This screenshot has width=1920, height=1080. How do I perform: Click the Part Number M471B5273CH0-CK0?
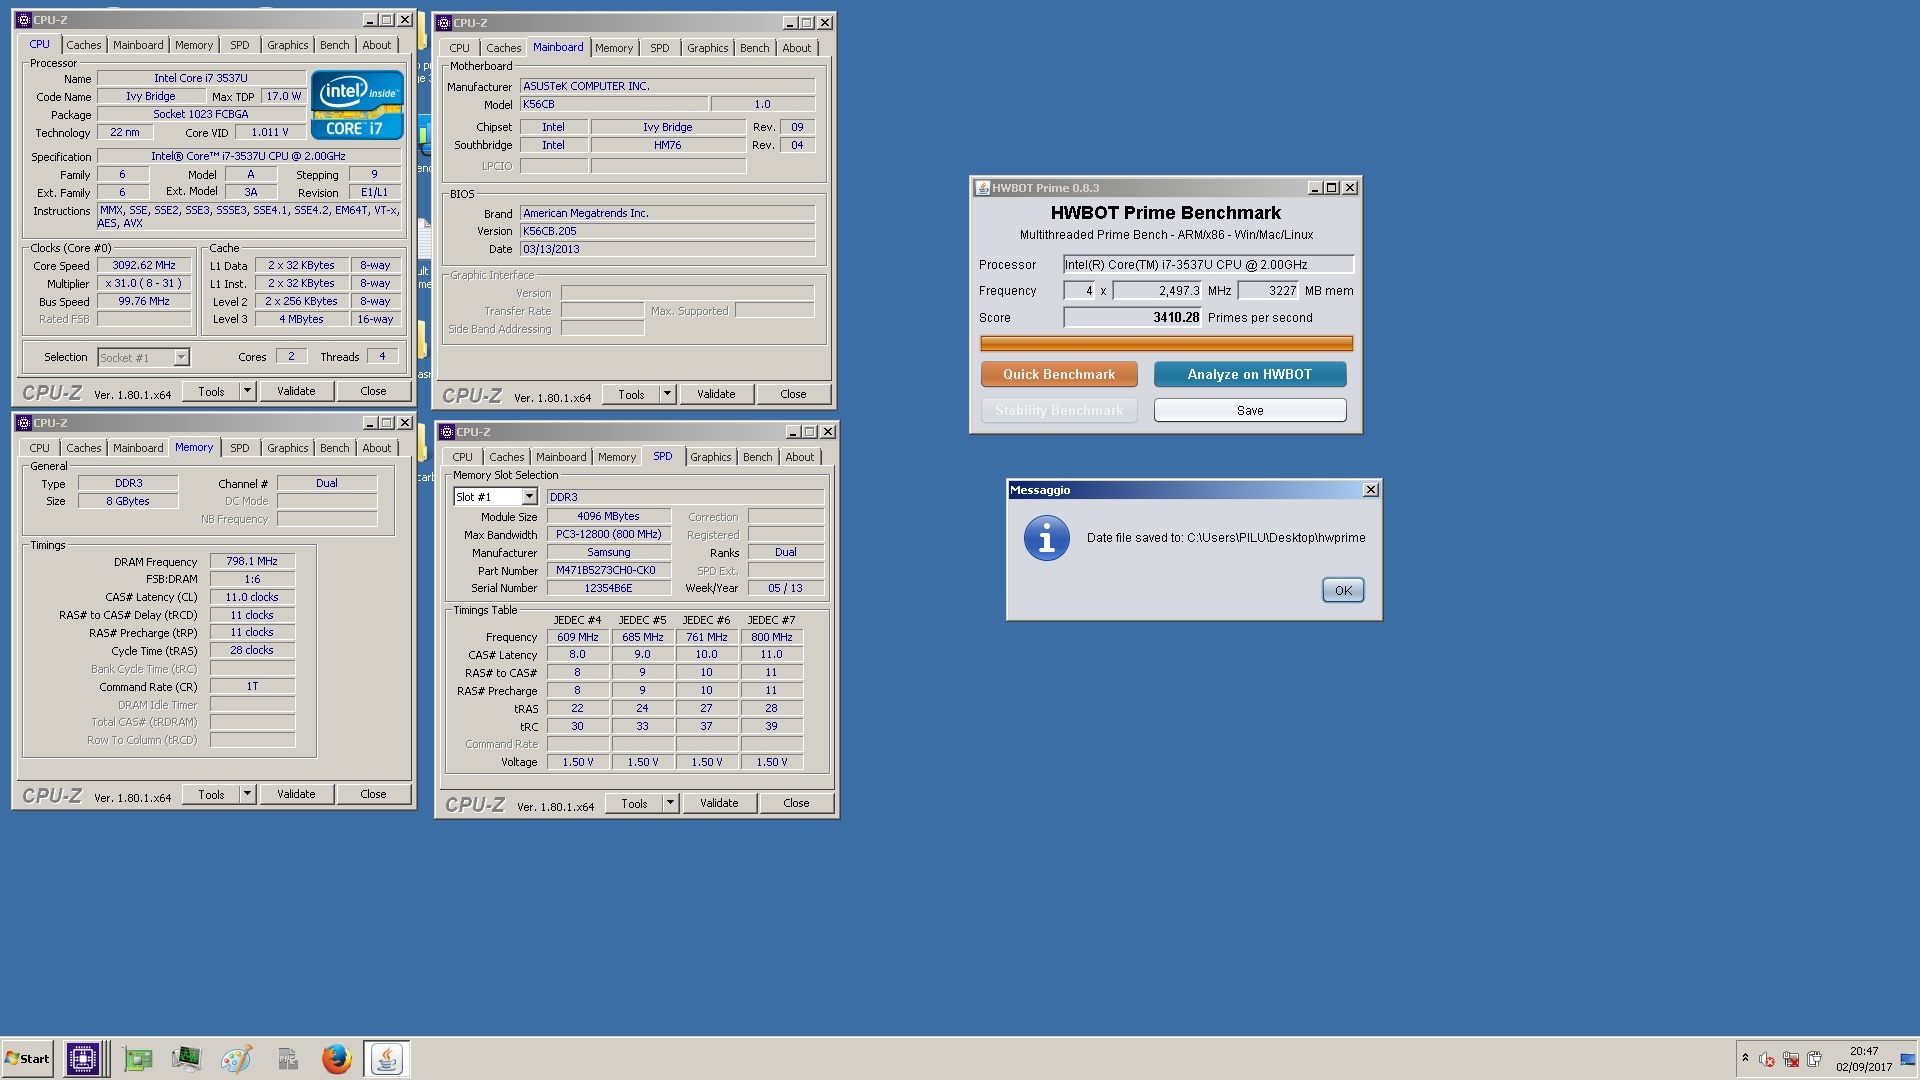608,571
